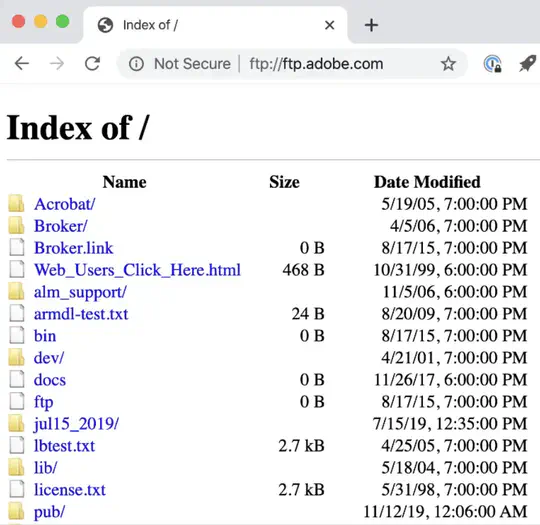Screen dimensions: 540x525
Task: Click the Date Modified column header
Action: [x=427, y=182]
